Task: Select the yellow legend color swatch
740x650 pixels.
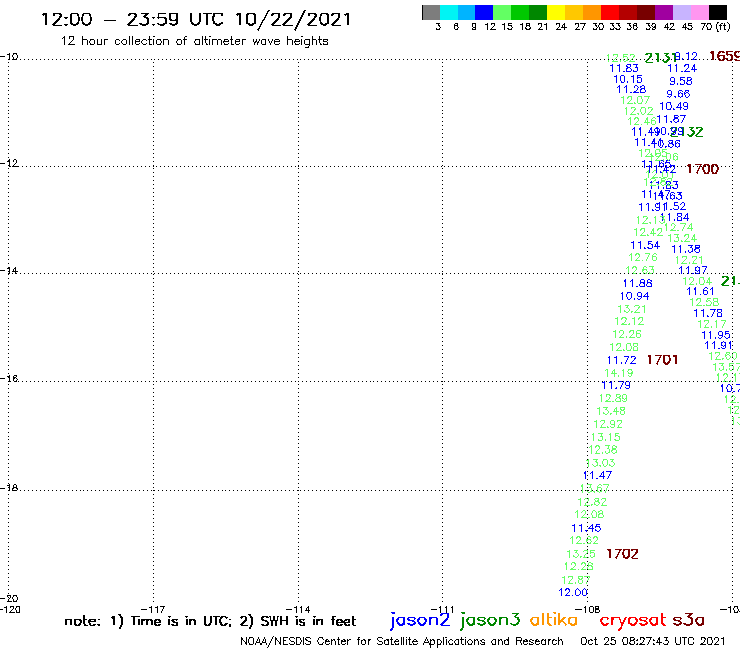Action: 556,12
